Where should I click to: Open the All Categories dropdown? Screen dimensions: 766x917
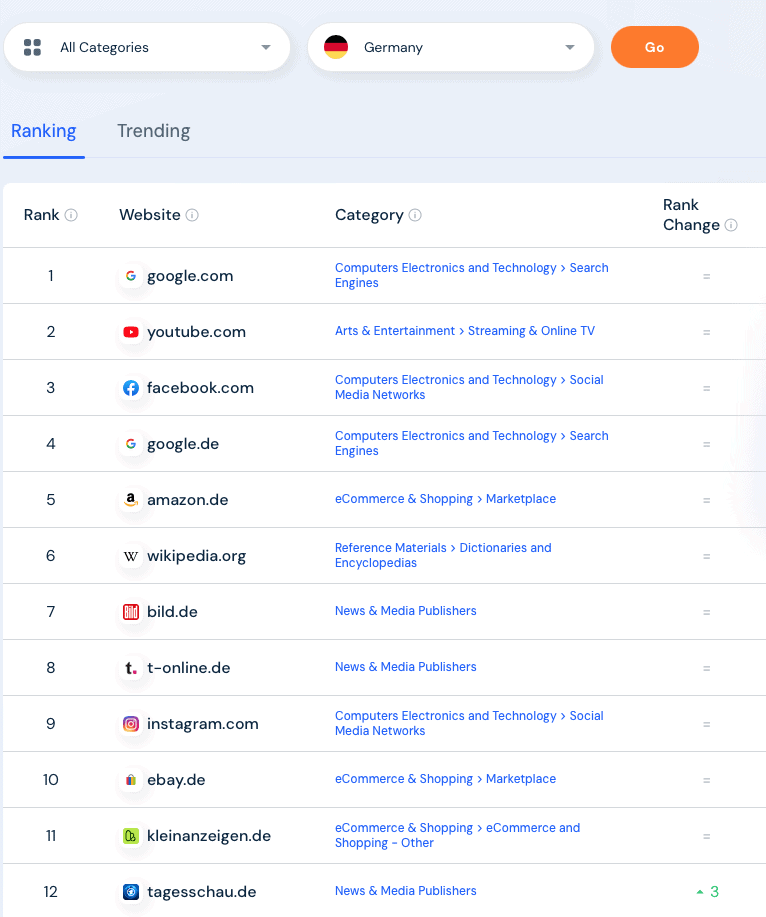tap(147, 47)
